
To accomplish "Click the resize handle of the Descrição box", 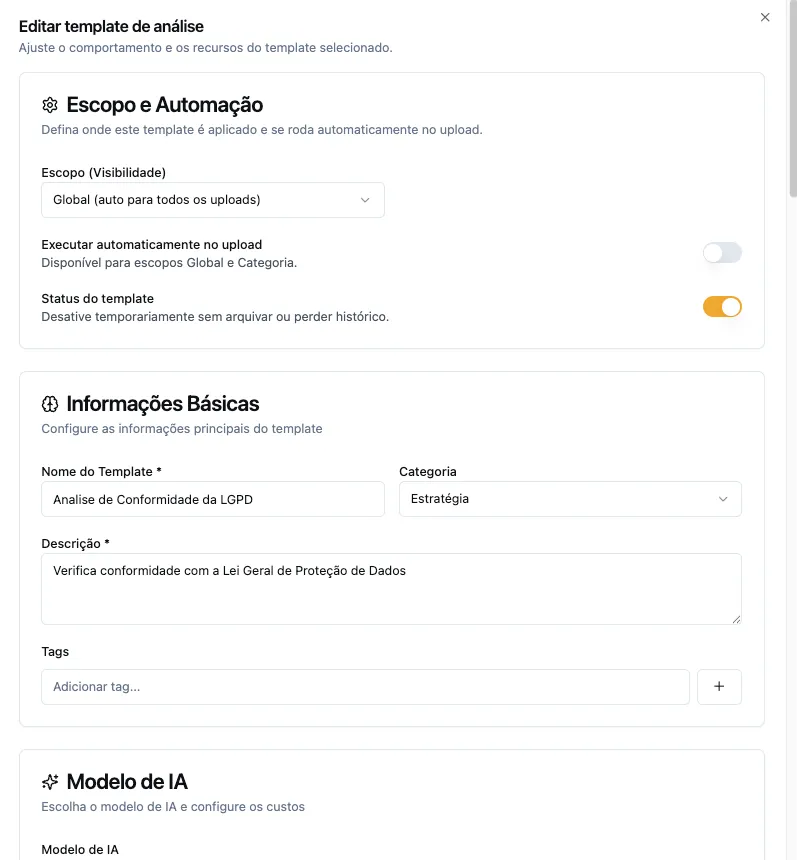I will coord(737,620).
